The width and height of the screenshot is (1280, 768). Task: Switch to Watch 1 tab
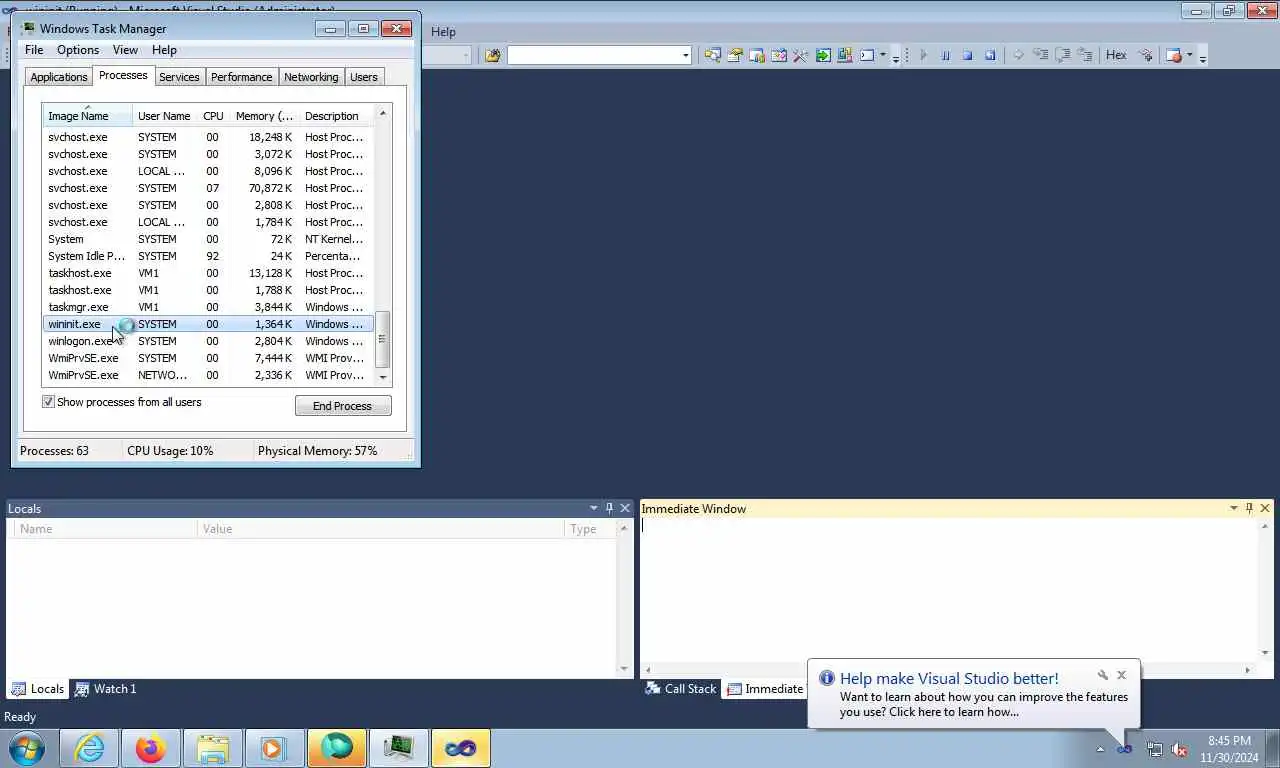pyautogui.click(x=106, y=689)
